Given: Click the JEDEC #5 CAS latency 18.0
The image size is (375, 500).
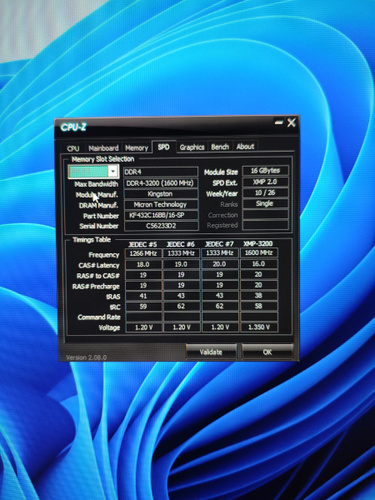Looking at the screenshot, I should [143, 264].
